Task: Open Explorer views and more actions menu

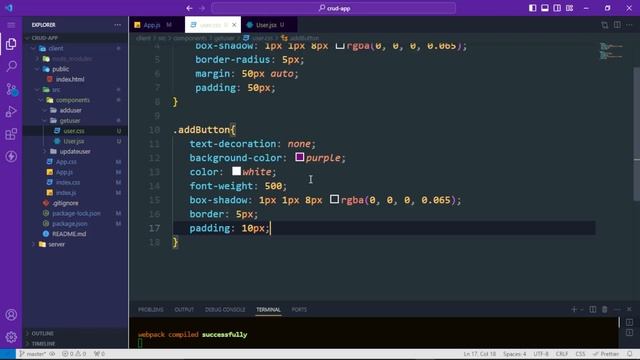Action: [x=118, y=25]
